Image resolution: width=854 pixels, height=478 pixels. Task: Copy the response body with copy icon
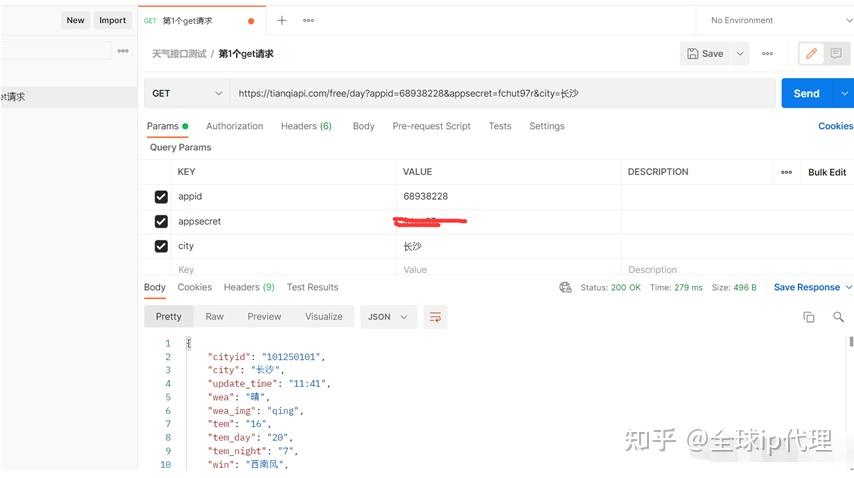(808, 317)
